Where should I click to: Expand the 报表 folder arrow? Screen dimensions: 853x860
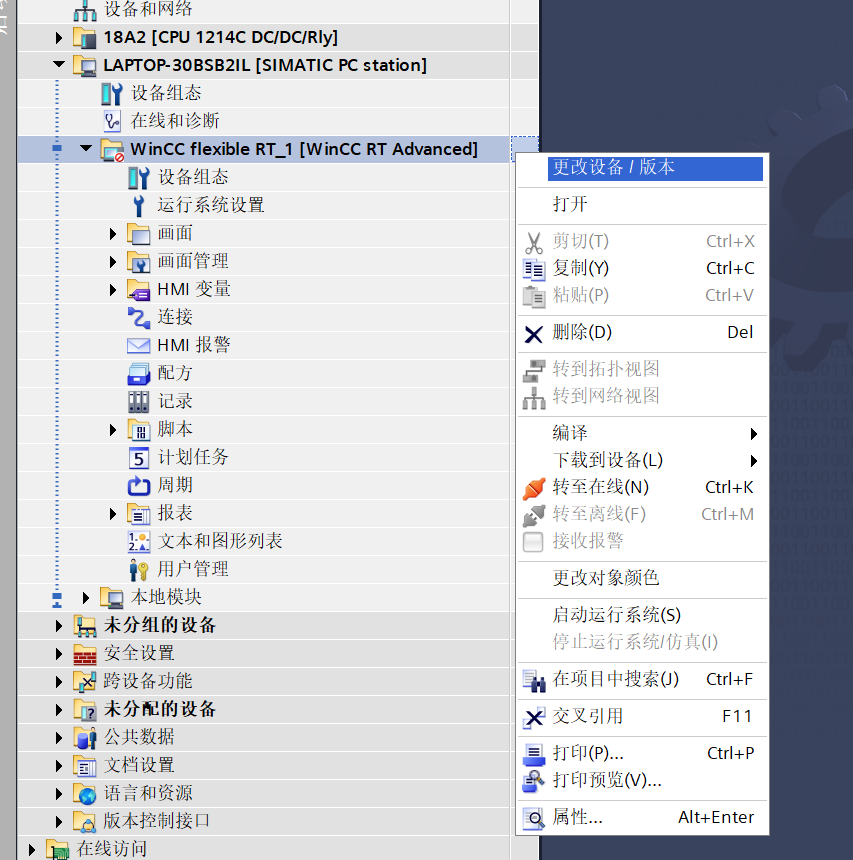pos(112,514)
